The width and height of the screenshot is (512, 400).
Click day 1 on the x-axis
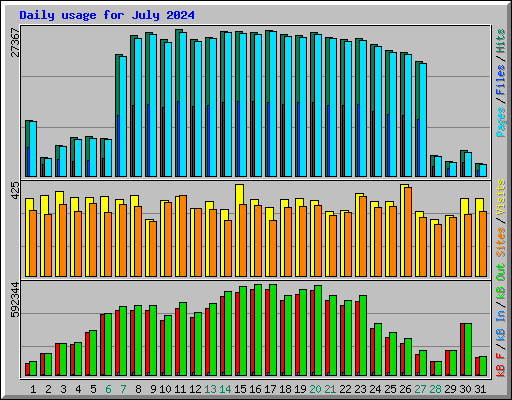pyautogui.click(x=33, y=389)
